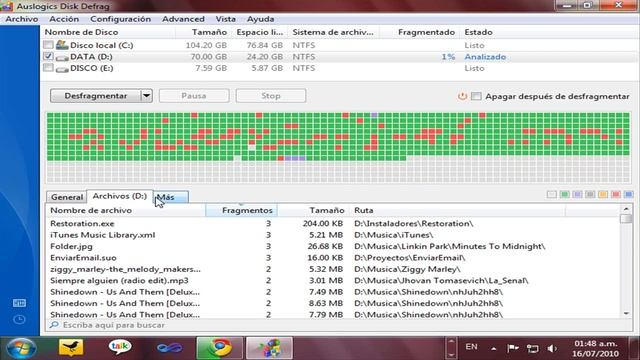Open the Desfragmentar dropdown arrow
Image resolution: width=640 pixels, height=360 pixels.
pos(147,96)
